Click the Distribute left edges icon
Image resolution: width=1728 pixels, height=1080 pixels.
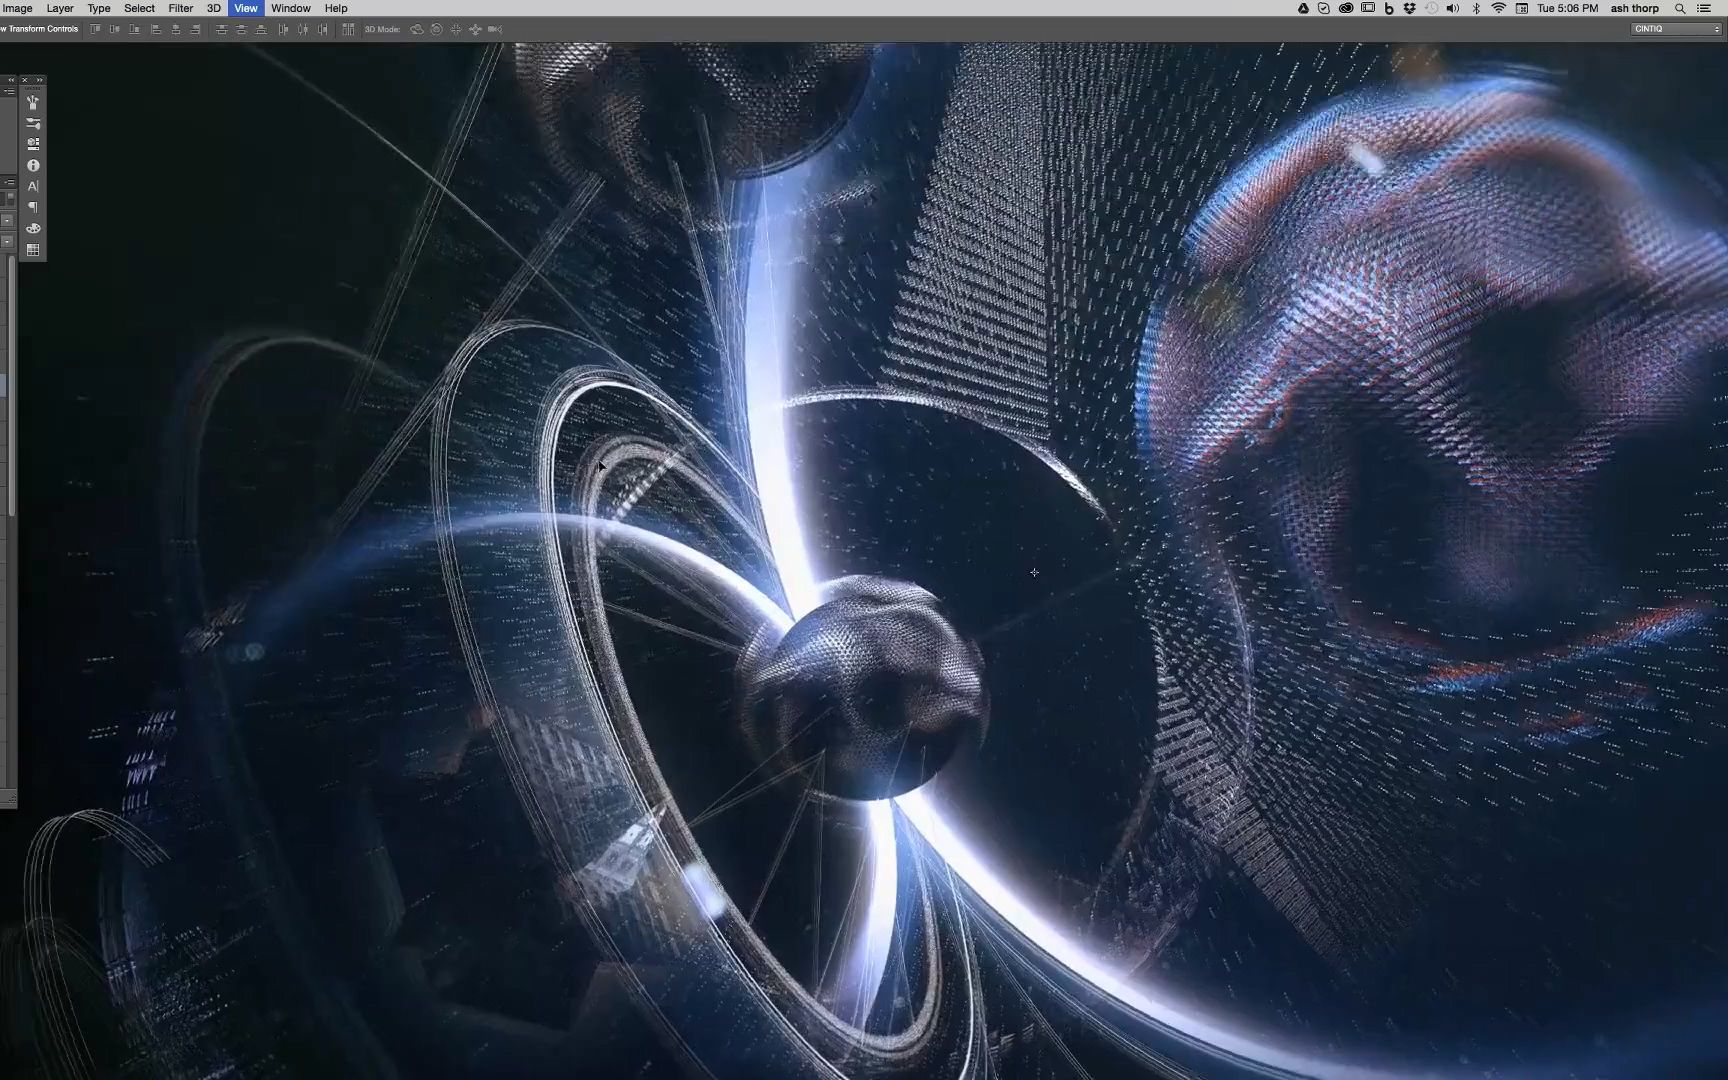283,29
